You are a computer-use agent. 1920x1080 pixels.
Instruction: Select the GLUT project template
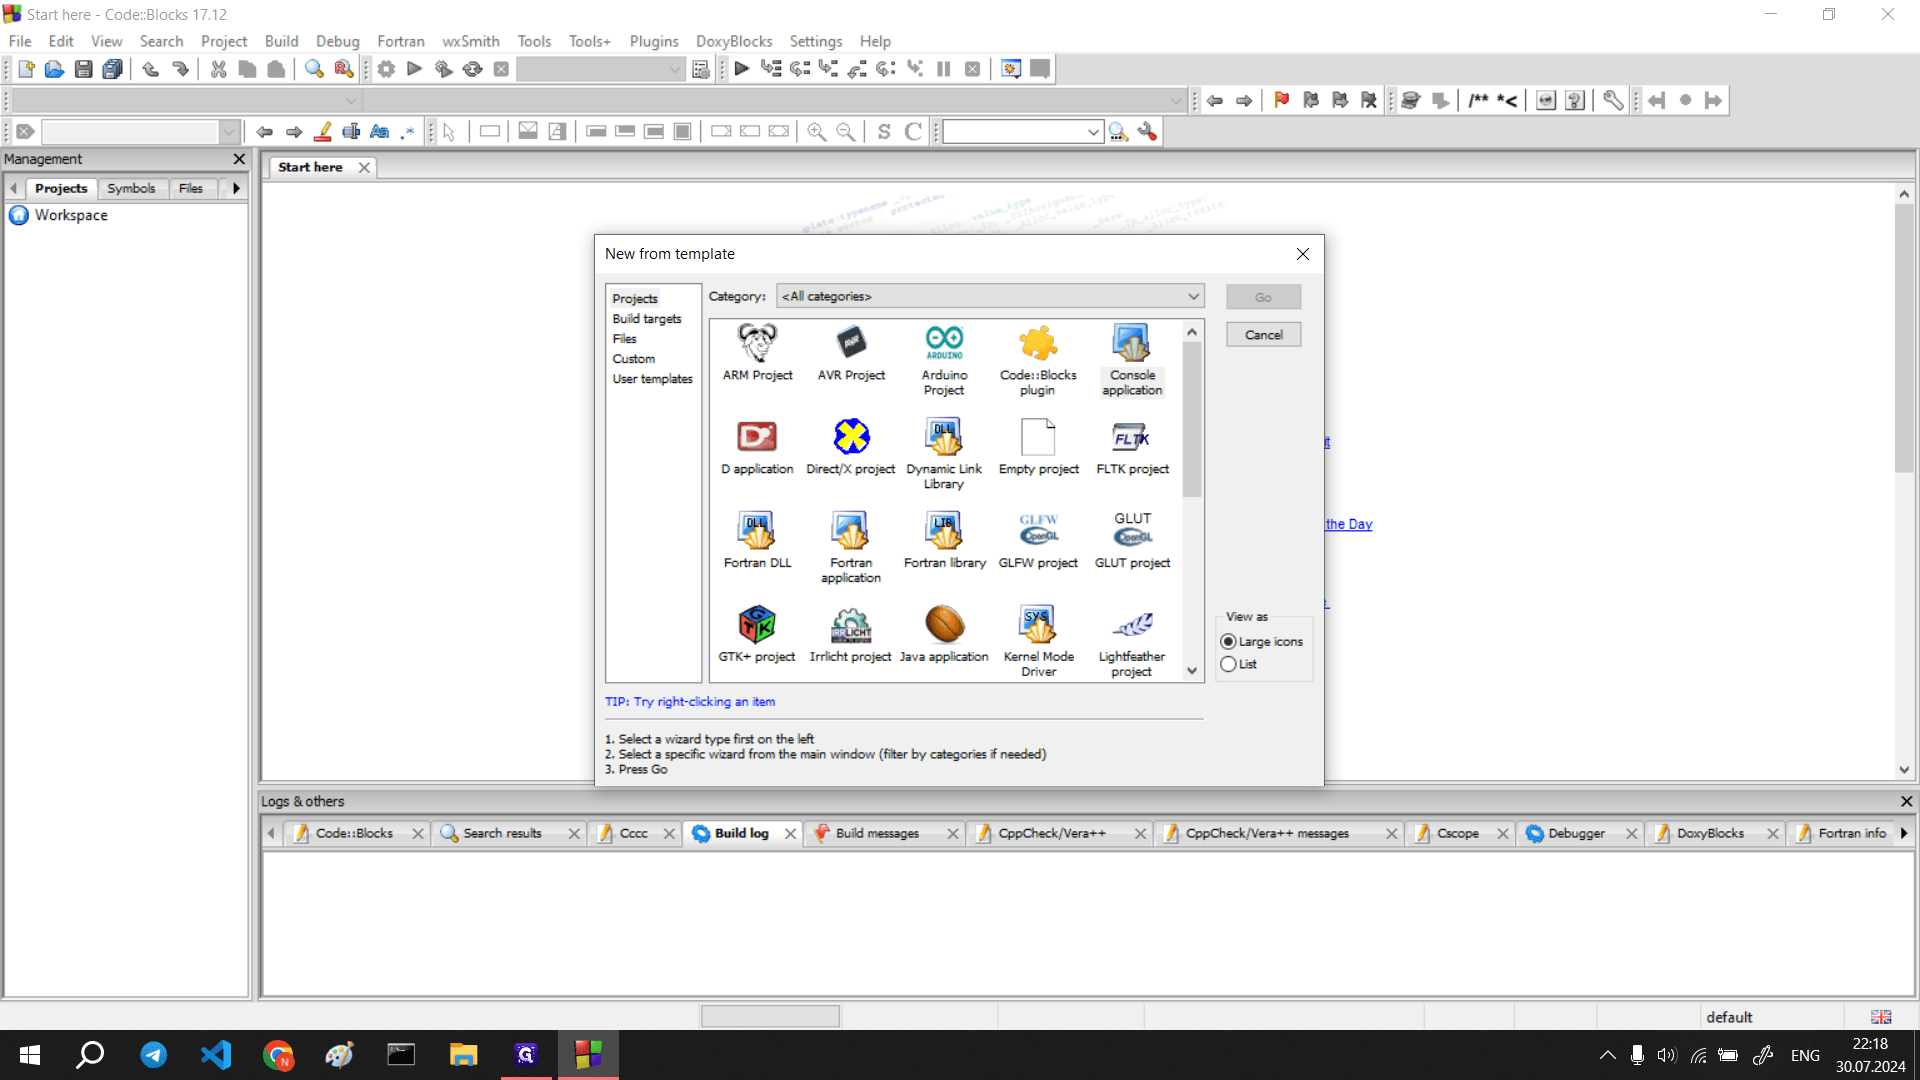[1132, 541]
